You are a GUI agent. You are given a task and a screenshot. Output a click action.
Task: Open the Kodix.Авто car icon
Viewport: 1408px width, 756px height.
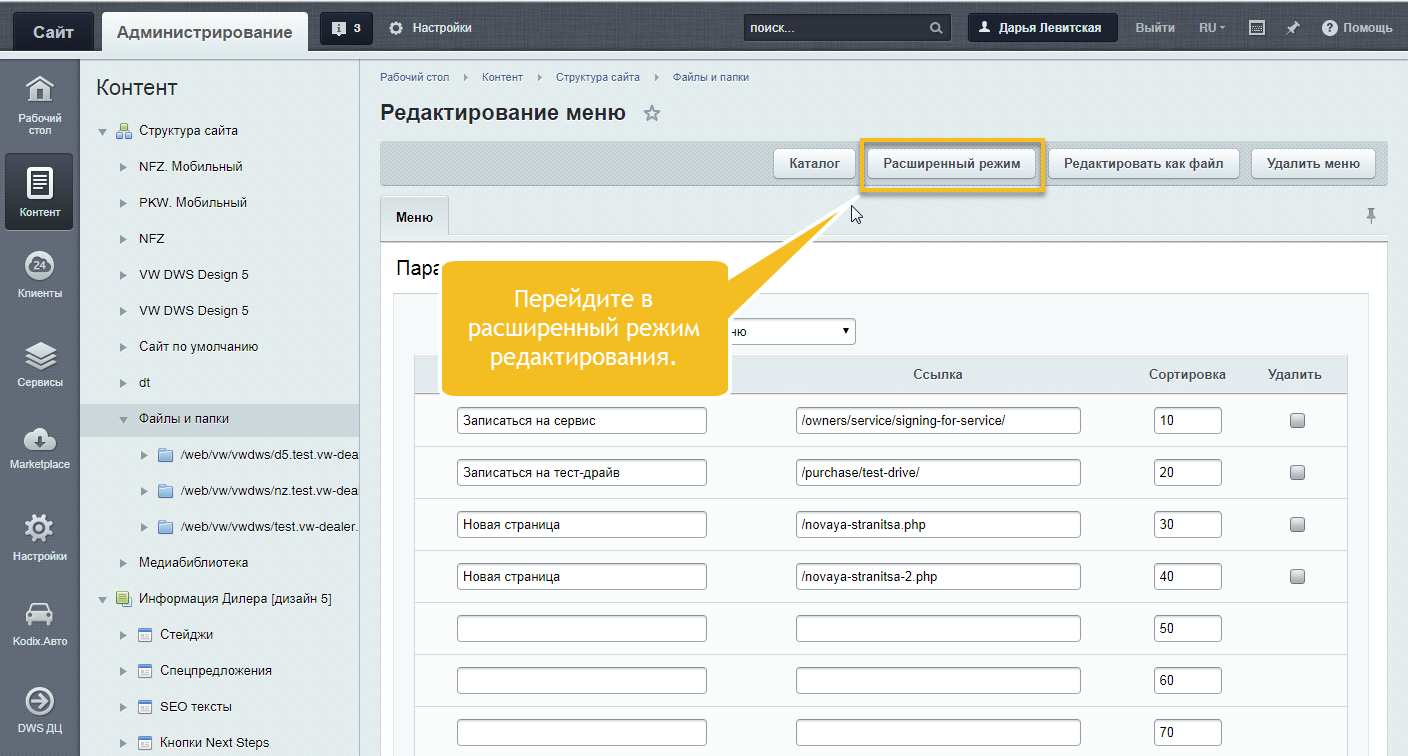pyautogui.click(x=39, y=624)
